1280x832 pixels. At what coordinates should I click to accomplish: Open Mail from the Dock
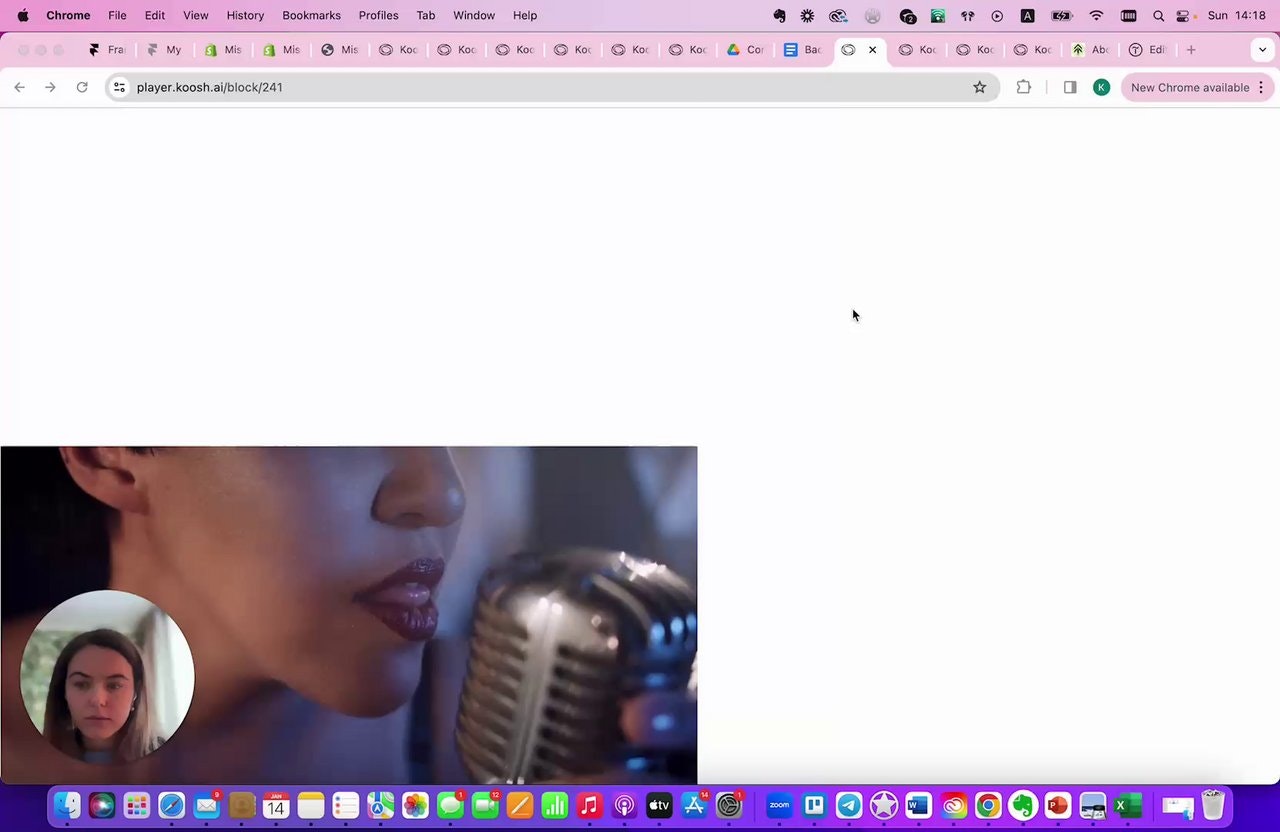pos(207,805)
